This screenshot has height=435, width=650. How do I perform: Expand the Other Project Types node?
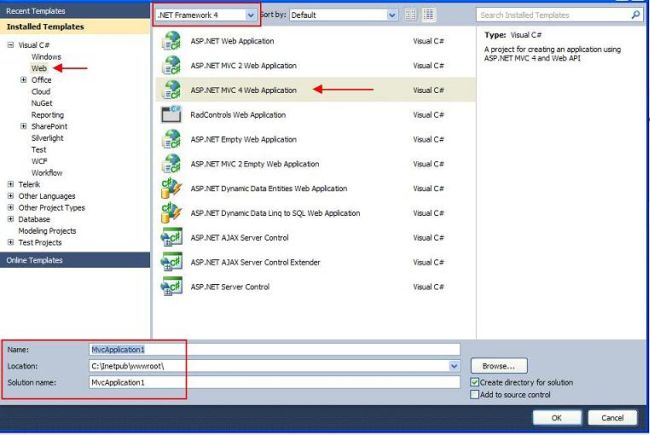coord(11,207)
